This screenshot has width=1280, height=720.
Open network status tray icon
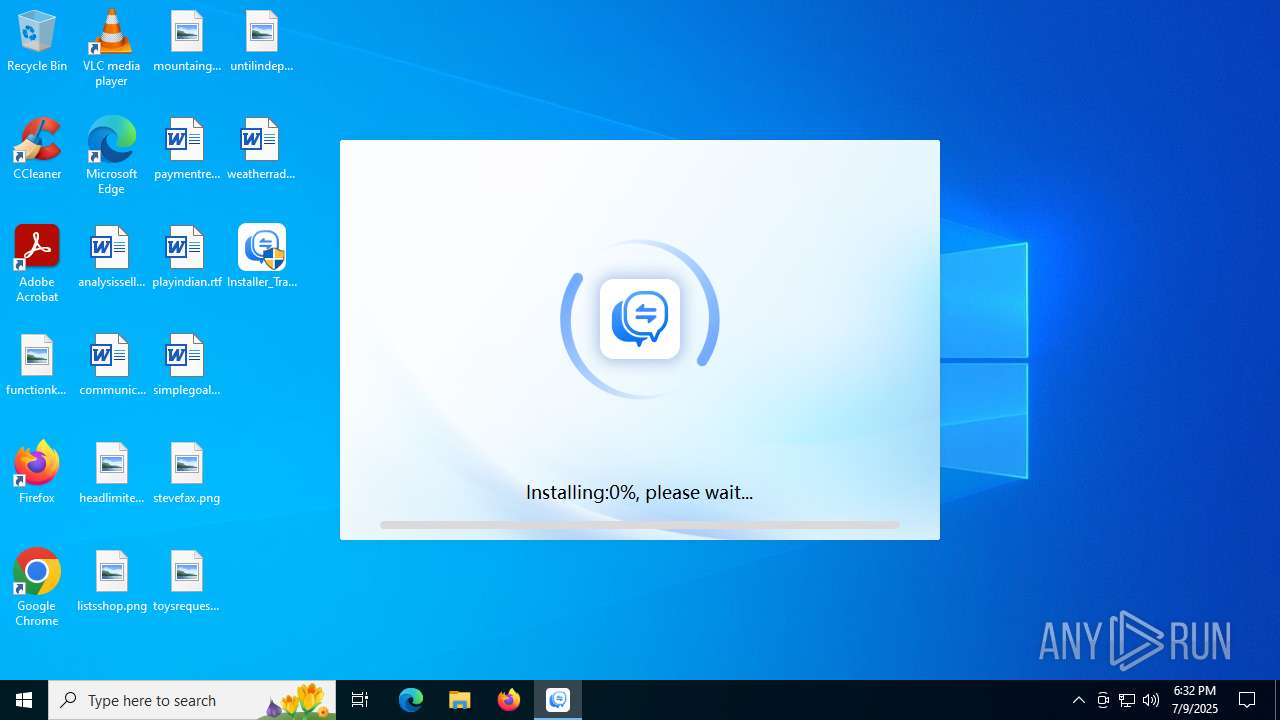(x=1127, y=700)
